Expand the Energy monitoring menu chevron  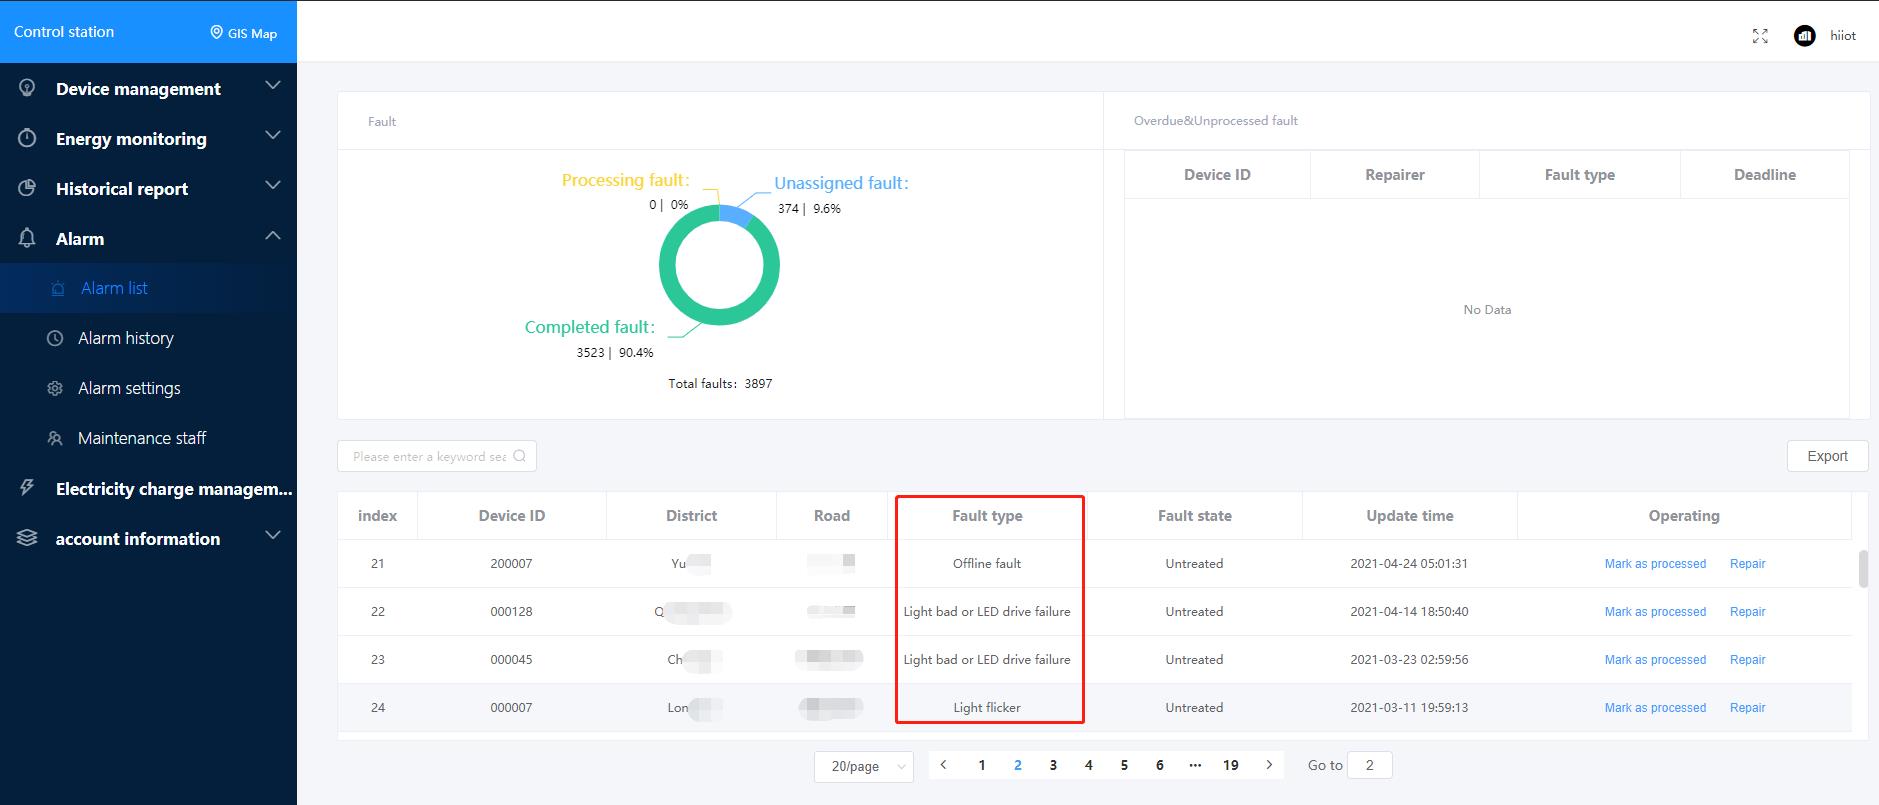[272, 136]
